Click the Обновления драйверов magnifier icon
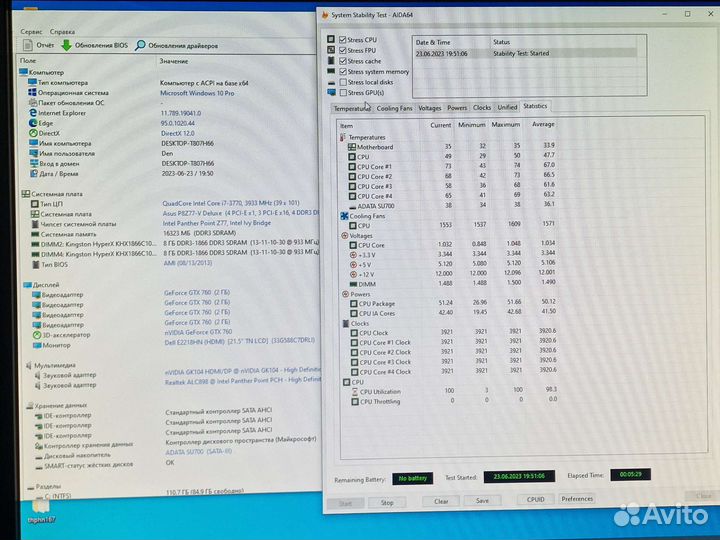The height and width of the screenshot is (540, 720). coord(140,45)
